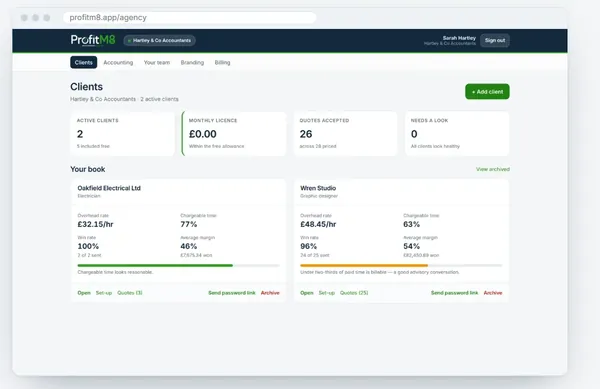The height and width of the screenshot is (389, 600).
Task: View Quotes (25) for Wren Studio
Action: click(x=354, y=293)
